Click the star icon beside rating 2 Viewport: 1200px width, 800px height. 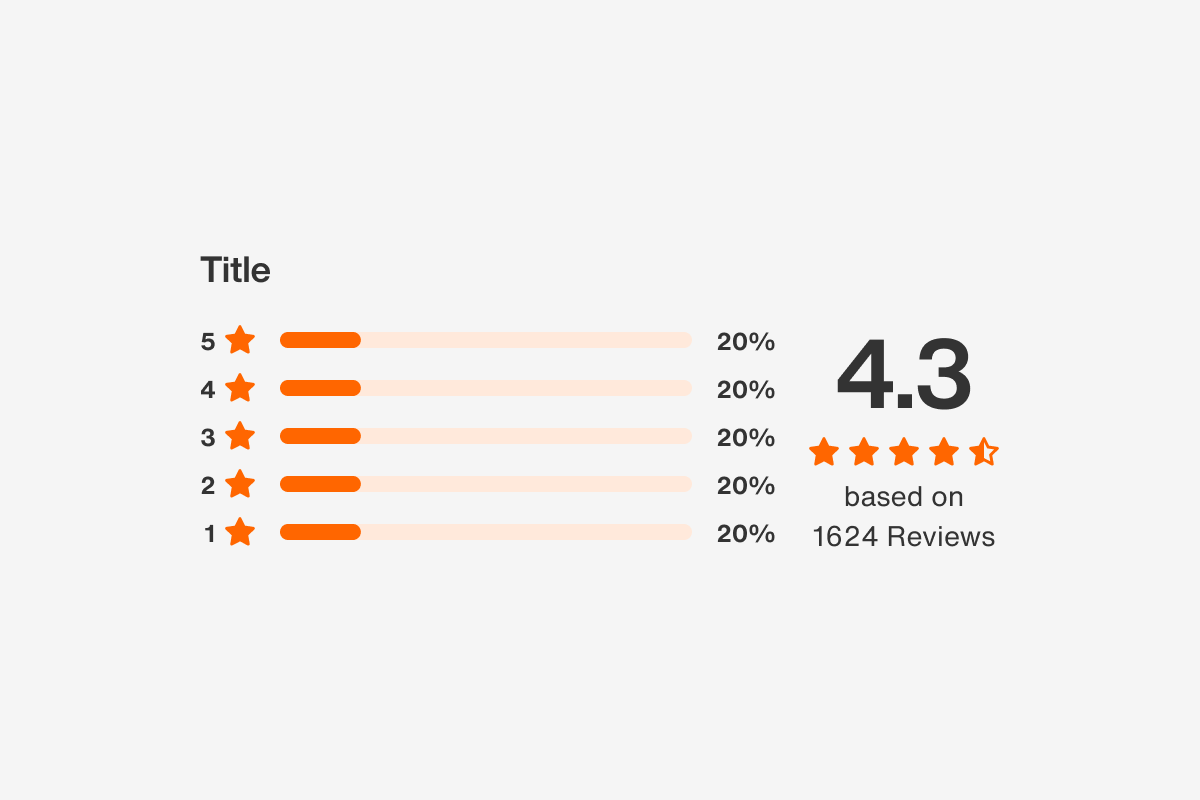click(x=240, y=485)
